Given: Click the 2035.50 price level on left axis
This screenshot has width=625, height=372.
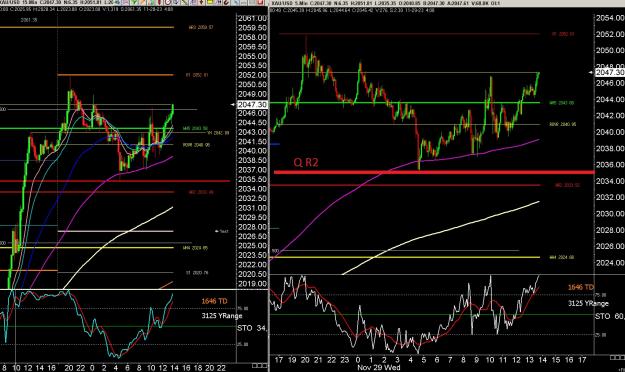Looking at the screenshot, I should coord(252,179).
